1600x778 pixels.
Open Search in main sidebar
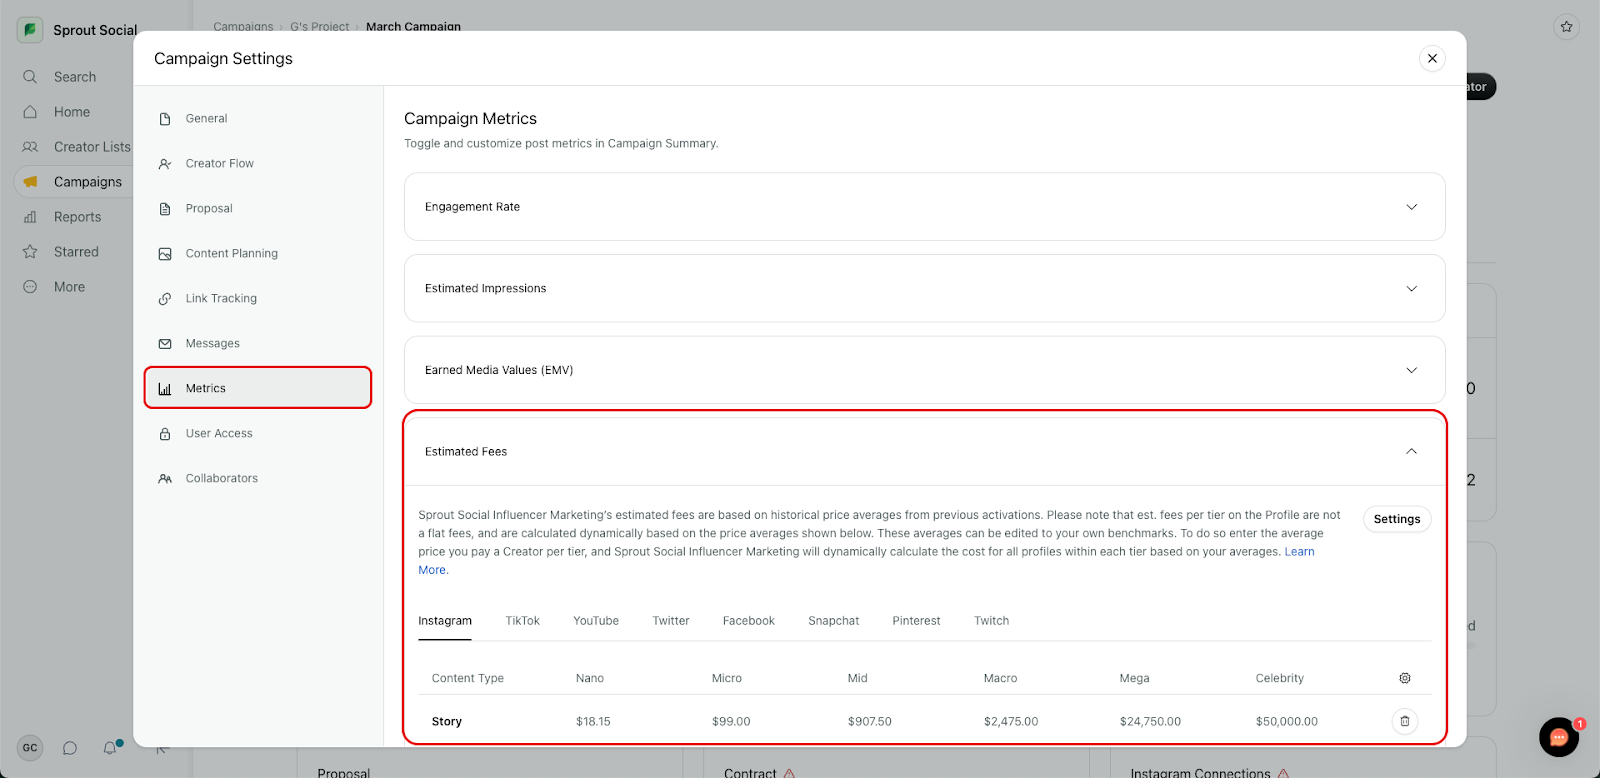(74, 77)
